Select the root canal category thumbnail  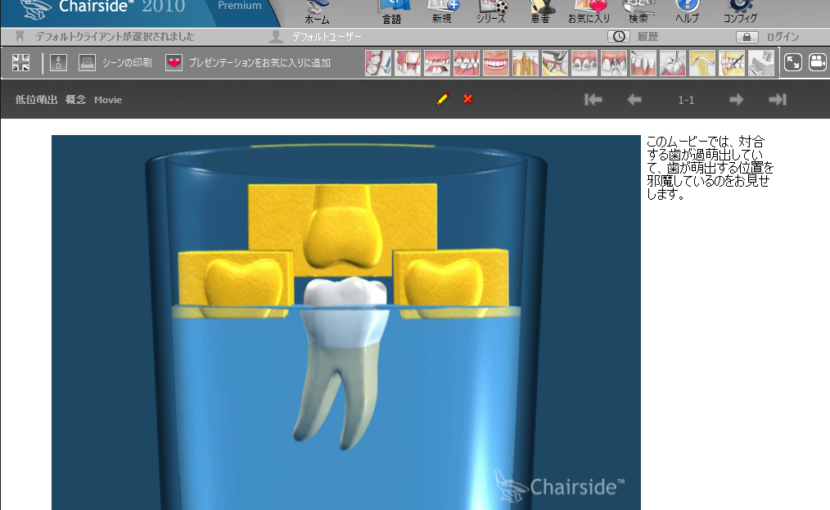(x=525, y=63)
